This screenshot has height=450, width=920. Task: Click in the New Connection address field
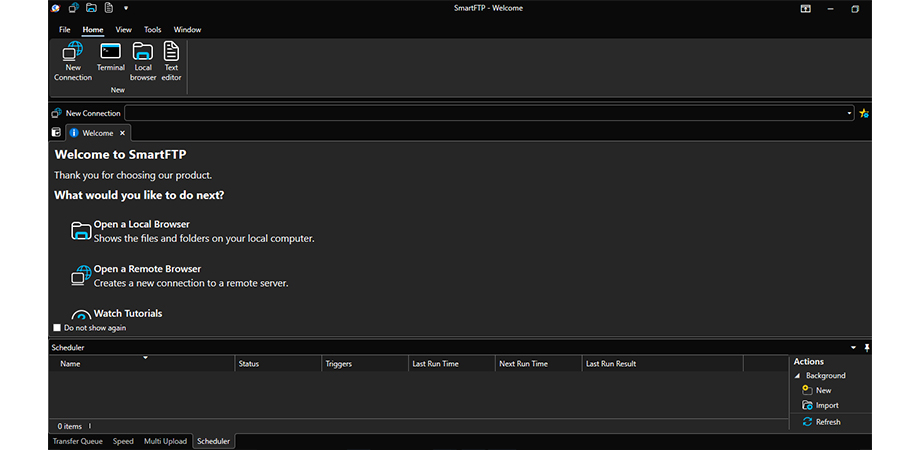point(485,113)
